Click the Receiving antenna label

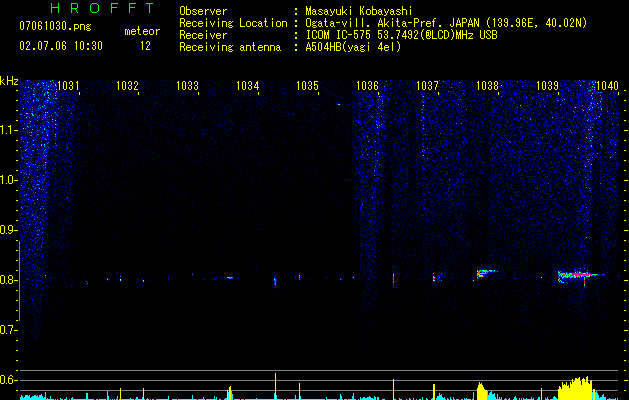point(230,47)
